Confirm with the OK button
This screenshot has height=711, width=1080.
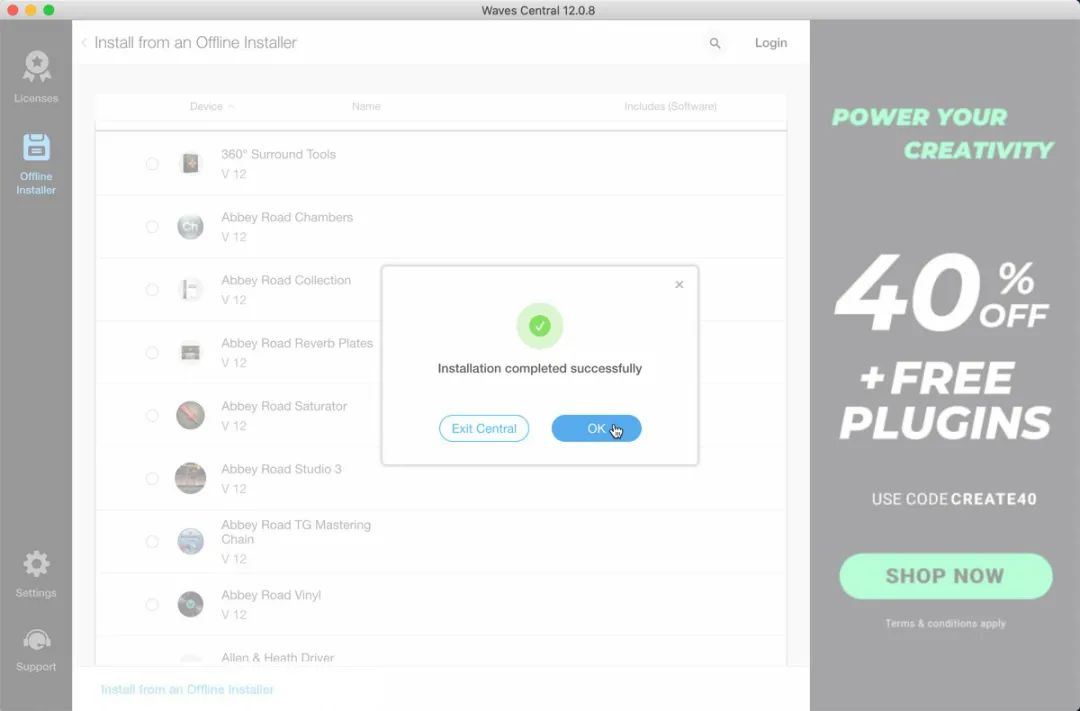coord(596,429)
